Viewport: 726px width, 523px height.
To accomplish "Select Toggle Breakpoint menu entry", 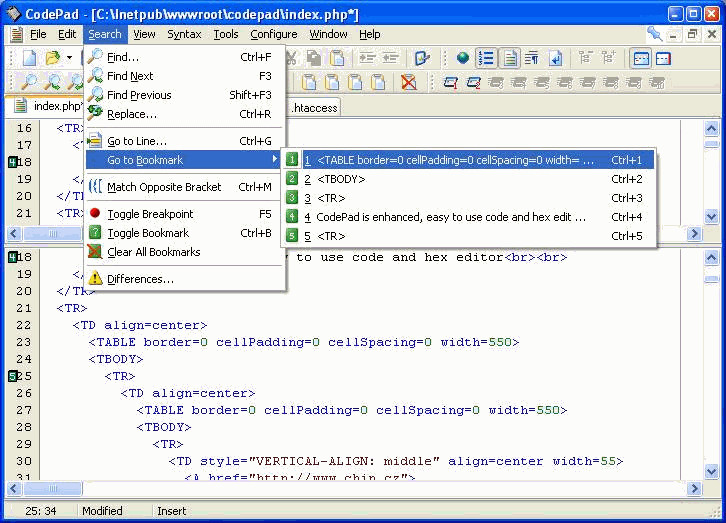I will tap(184, 214).
